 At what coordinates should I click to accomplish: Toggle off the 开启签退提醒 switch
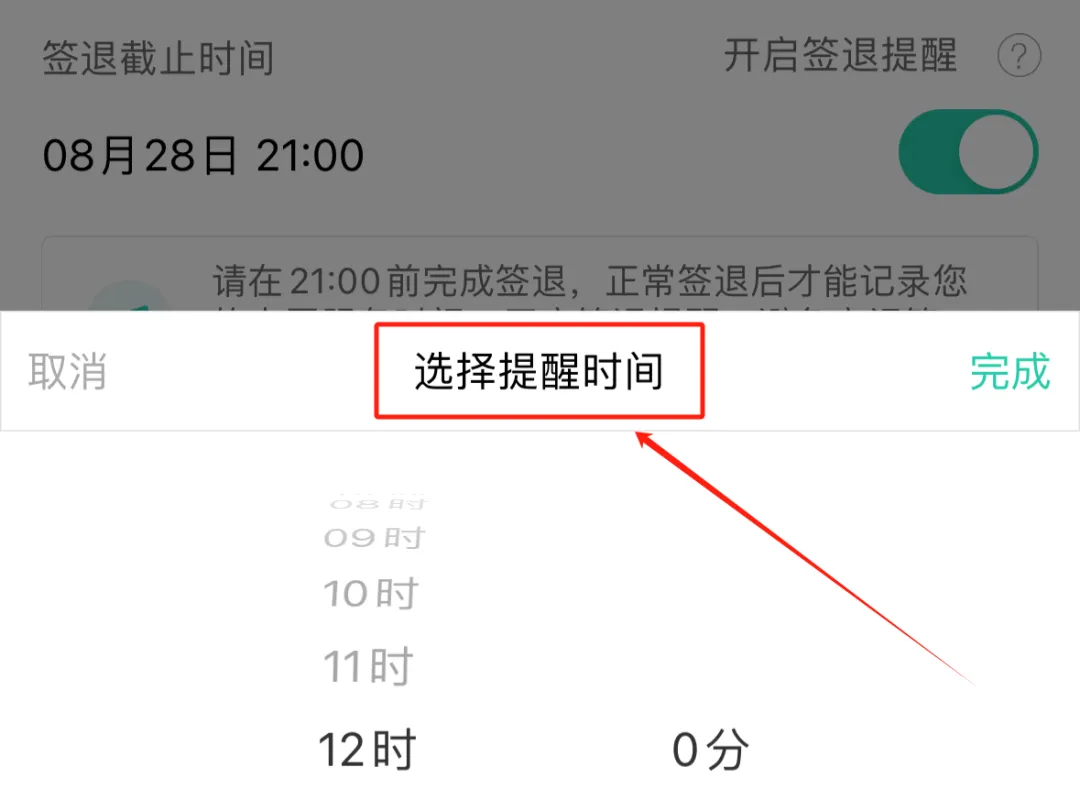pos(968,152)
